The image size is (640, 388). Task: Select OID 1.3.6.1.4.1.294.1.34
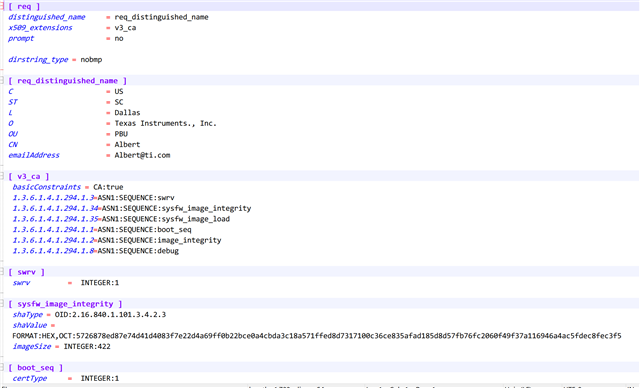(x=55, y=208)
